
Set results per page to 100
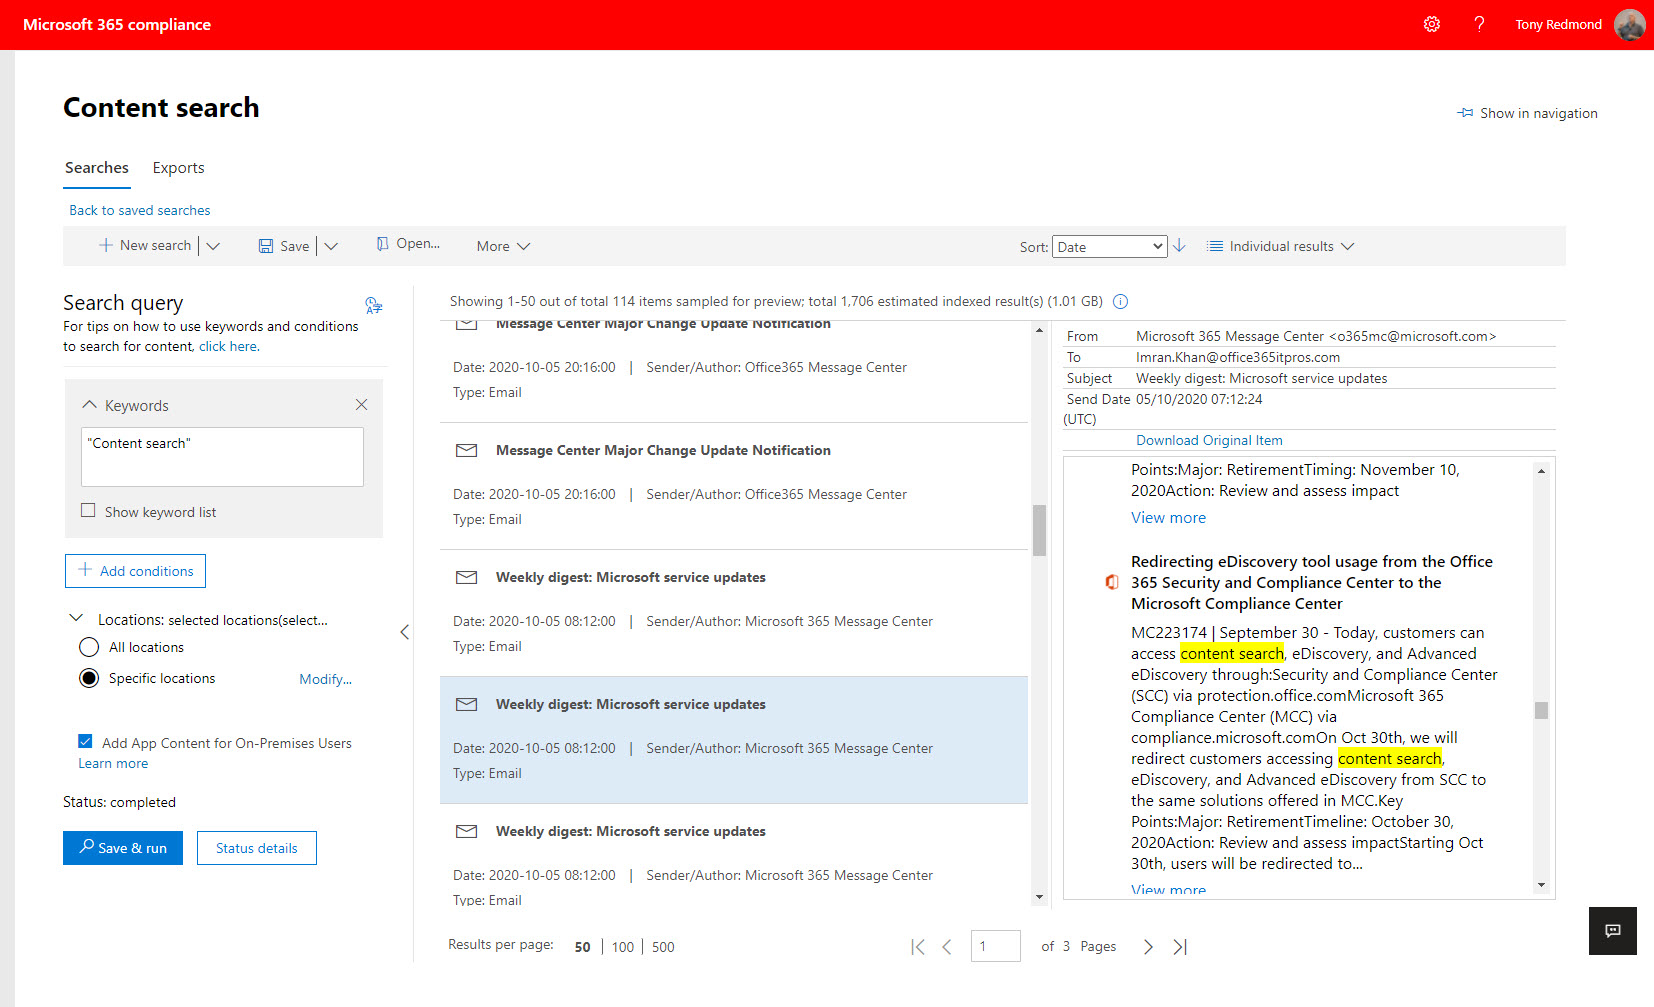click(623, 947)
